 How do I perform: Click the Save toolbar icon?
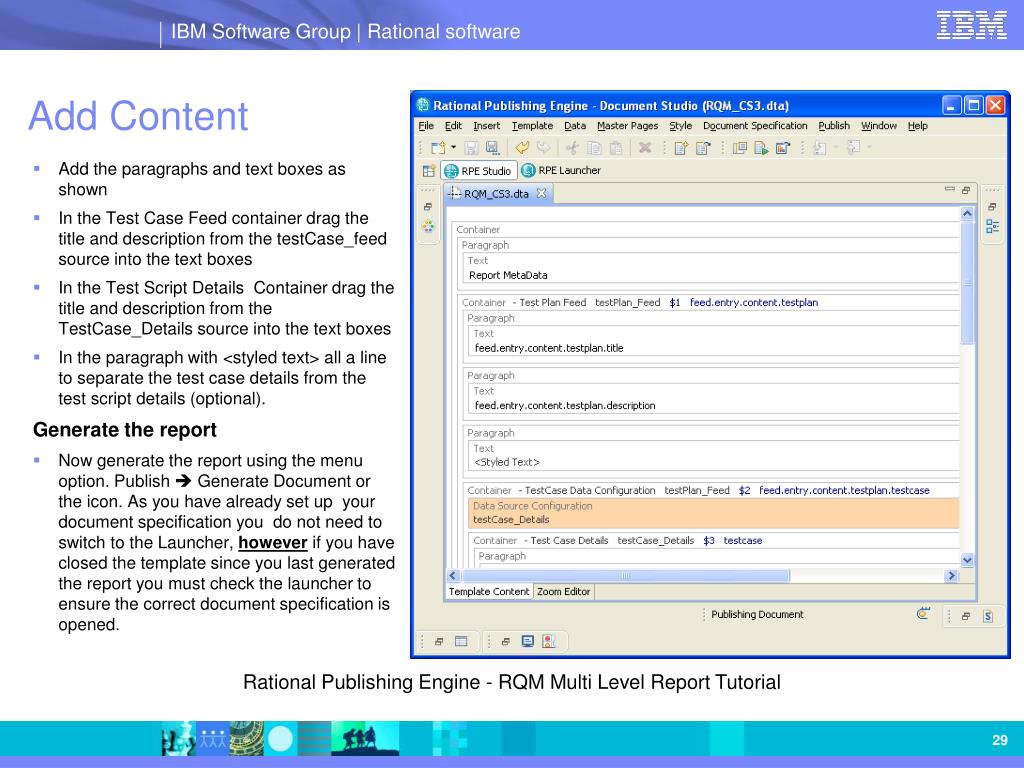click(471, 148)
